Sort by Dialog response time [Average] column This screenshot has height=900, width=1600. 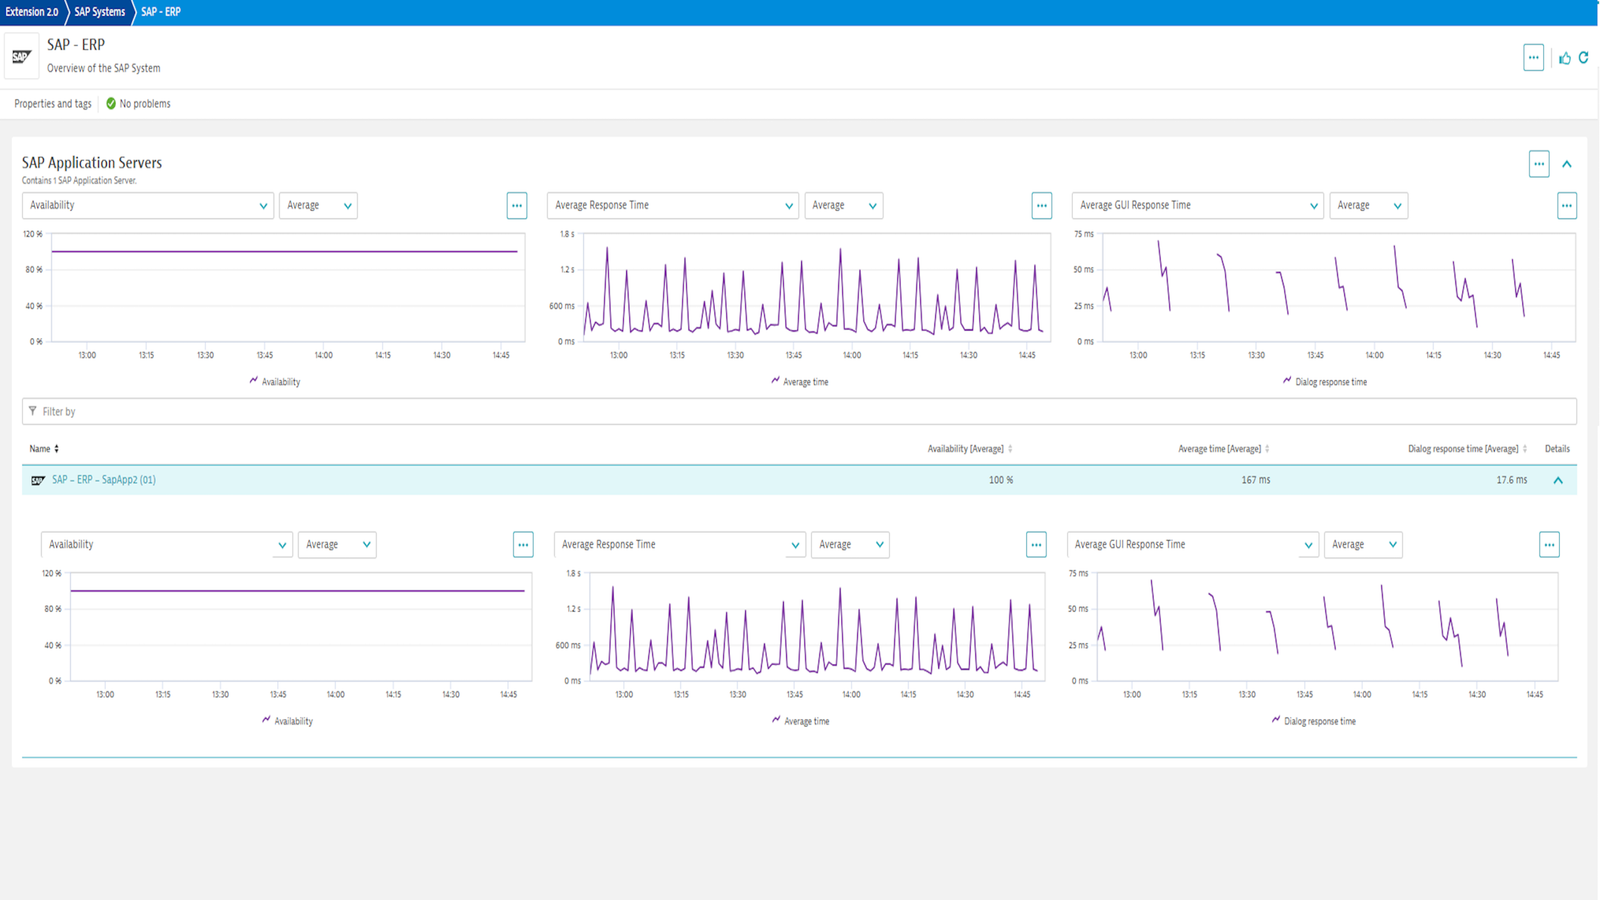pyautogui.click(x=1468, y=449)
